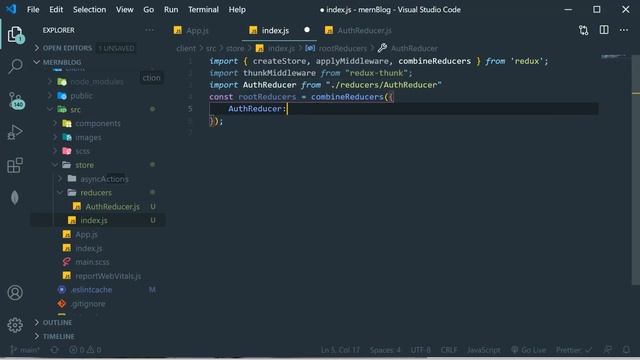Open the Accounts icon
Image resolution: width=640 pixels, height=360 pixels.
click(15, 293)
